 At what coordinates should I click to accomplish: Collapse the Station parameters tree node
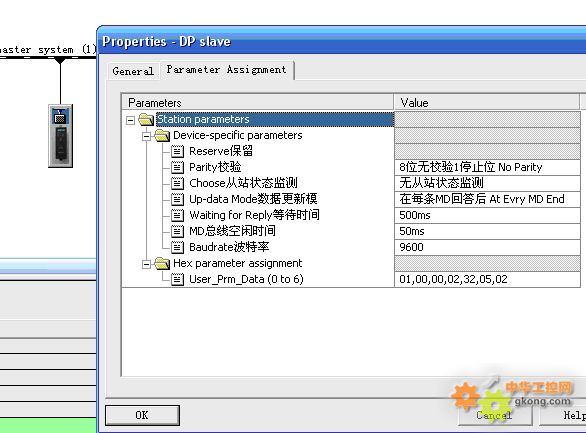[130, 120]
